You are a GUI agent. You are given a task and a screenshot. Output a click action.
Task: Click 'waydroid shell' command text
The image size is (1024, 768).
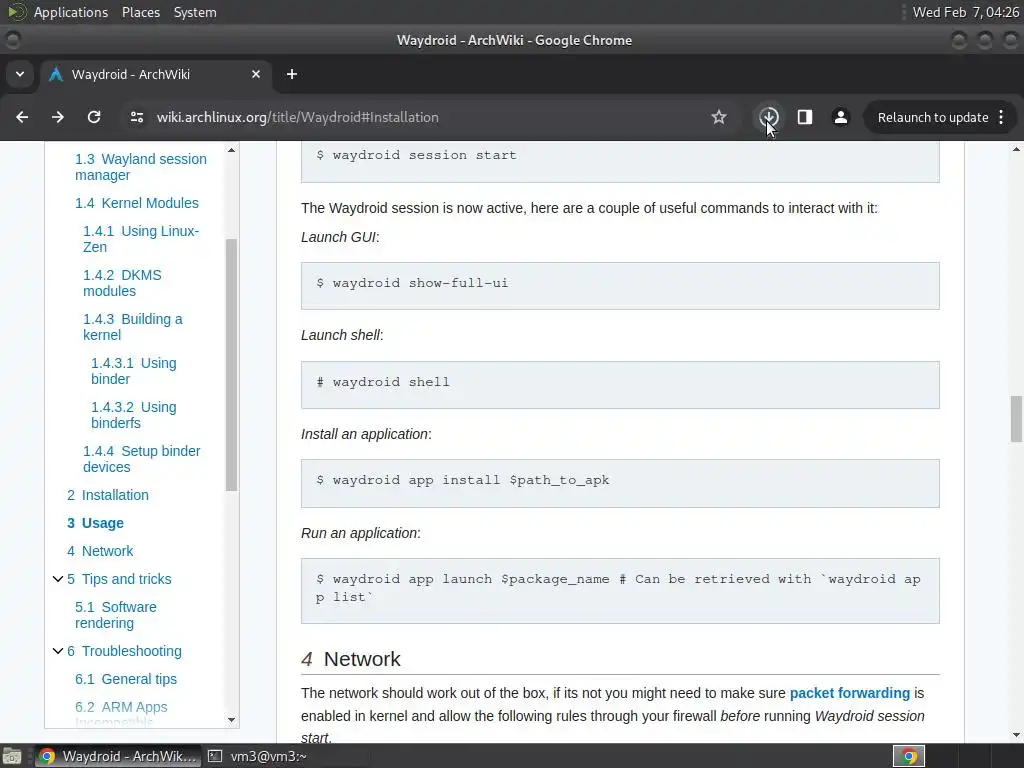tap(391, 382)
